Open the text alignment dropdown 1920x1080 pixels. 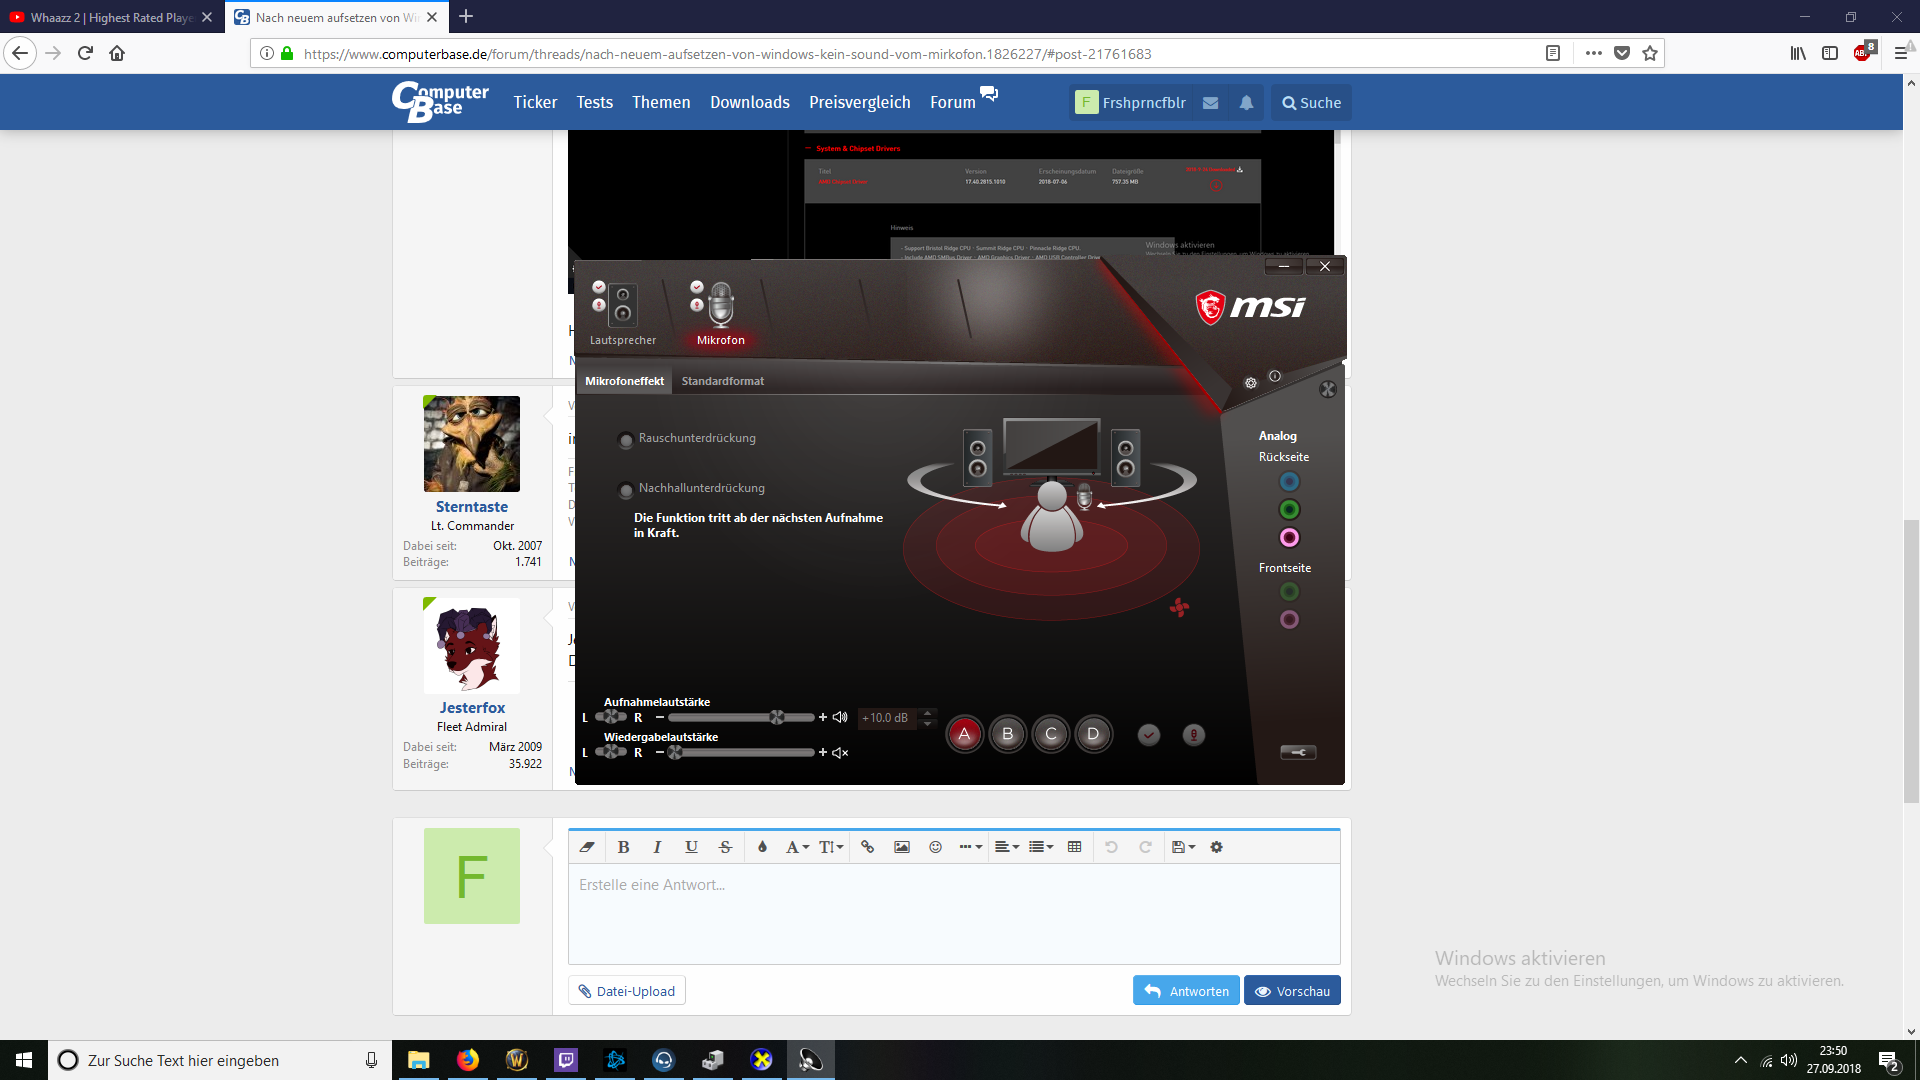[1006, 847]
